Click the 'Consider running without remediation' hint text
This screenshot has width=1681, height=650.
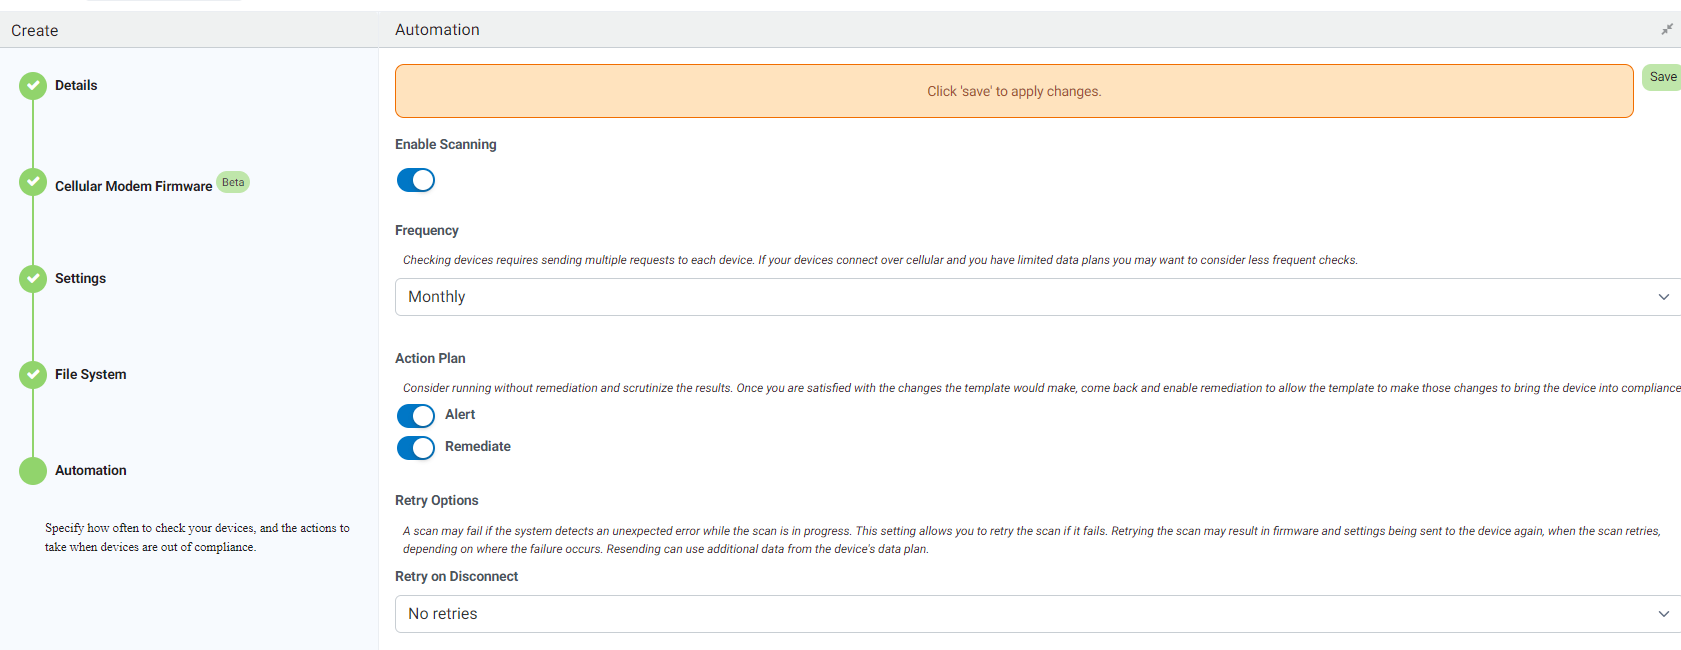click(1041, 388)
